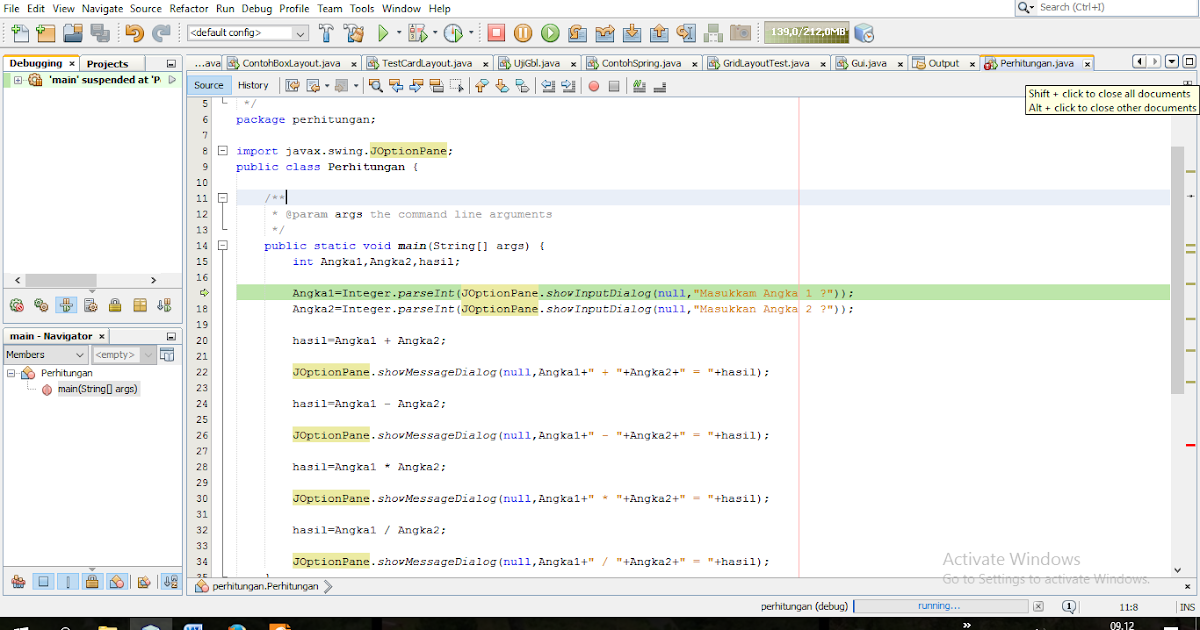Switch to the TestCardLayout.java tab
This screenshot has height=630, width=1200.
click(427, 63)
